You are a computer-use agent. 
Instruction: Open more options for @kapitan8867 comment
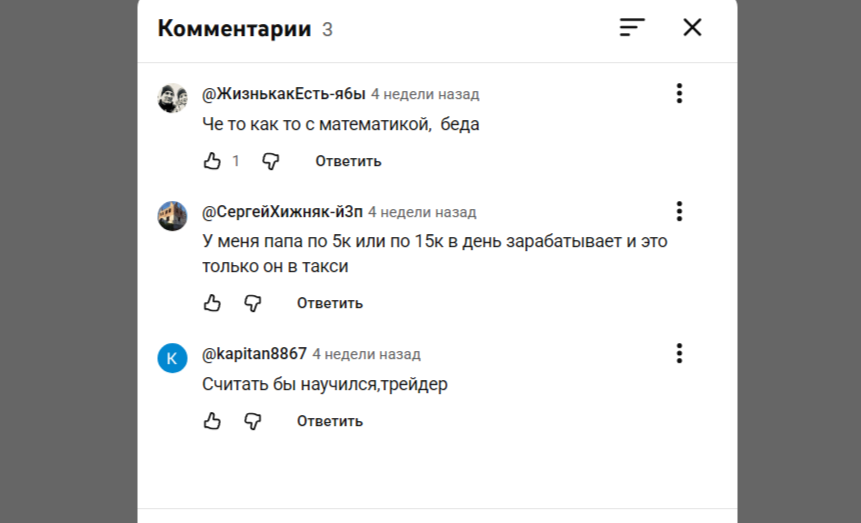pos(679,353)
